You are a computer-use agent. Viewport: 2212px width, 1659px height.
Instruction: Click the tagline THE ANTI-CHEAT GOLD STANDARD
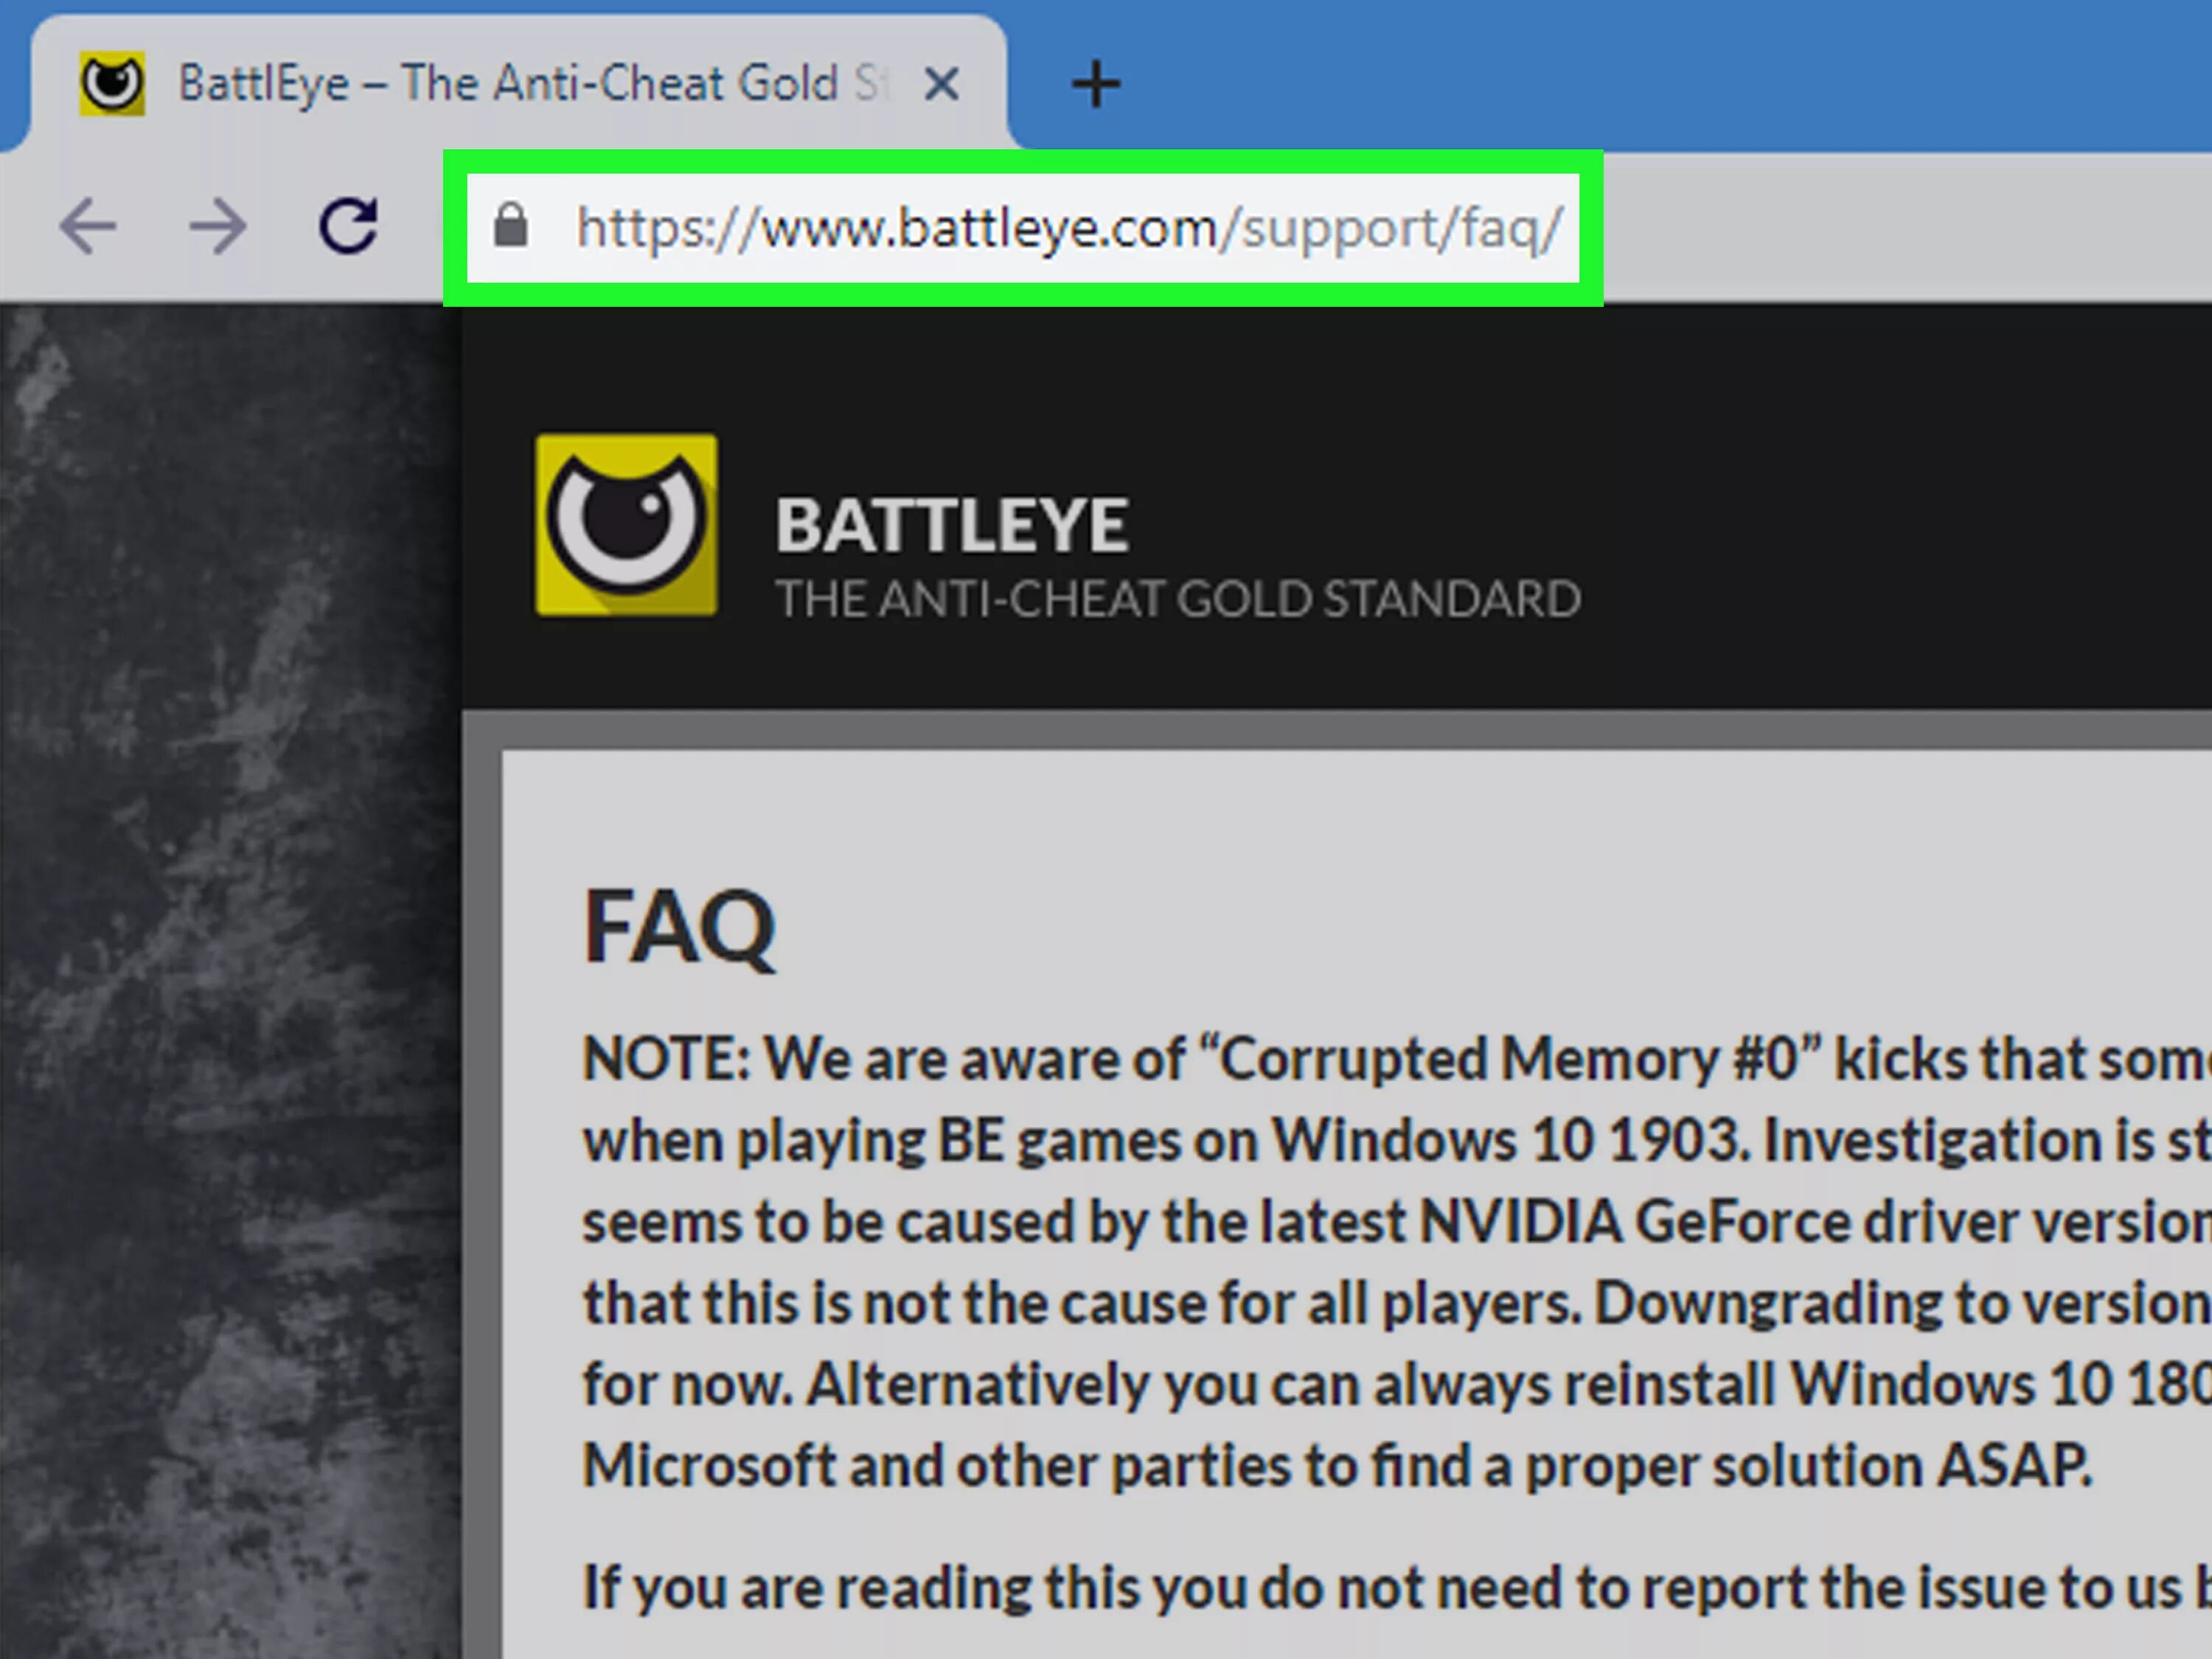[1178, 599]
